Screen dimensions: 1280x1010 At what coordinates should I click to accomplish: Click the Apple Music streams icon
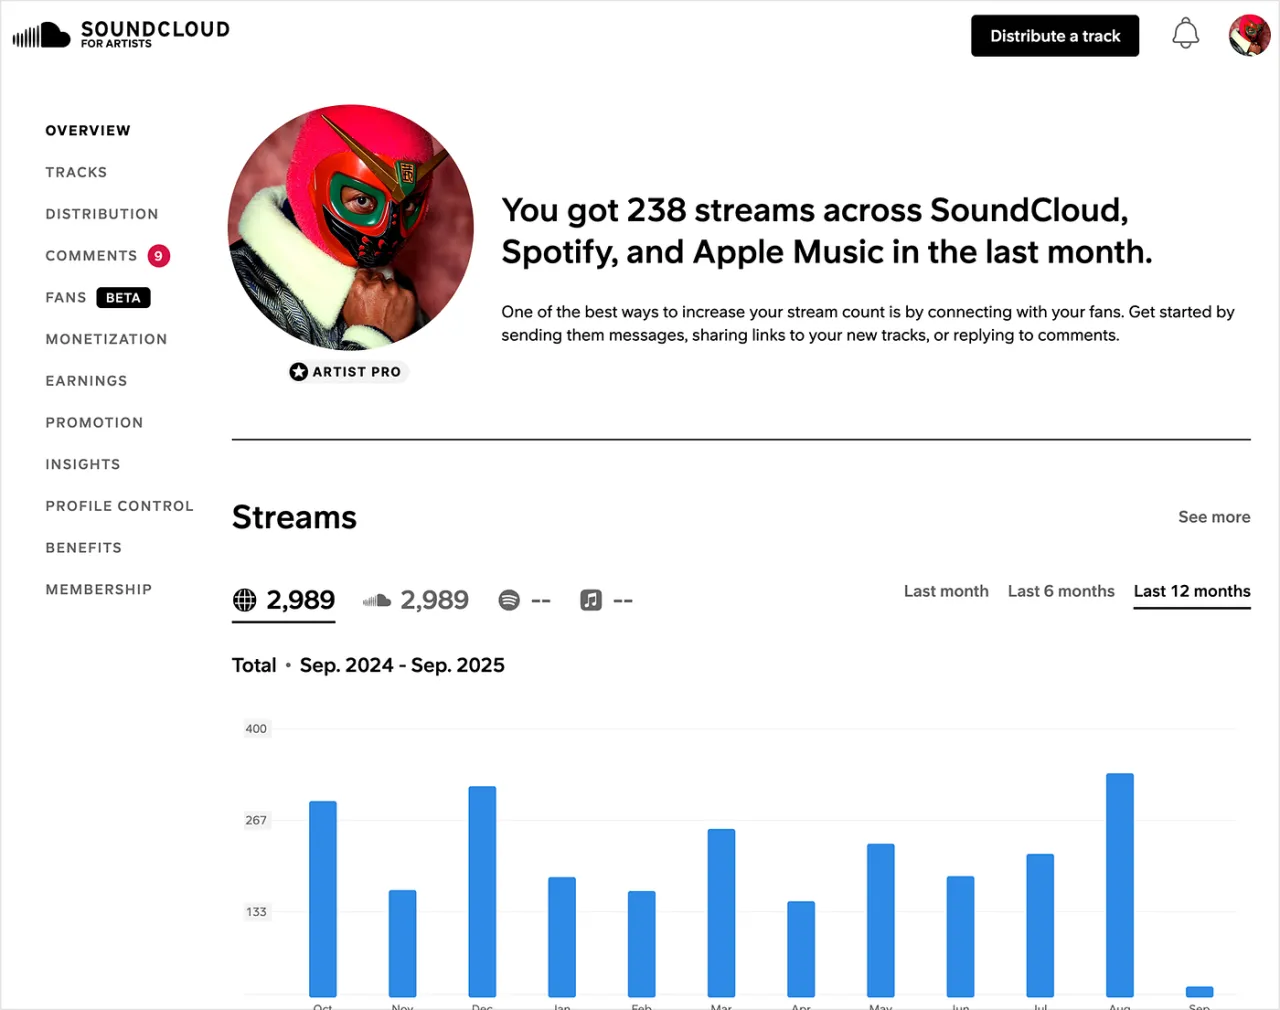[x=590, y=600]
